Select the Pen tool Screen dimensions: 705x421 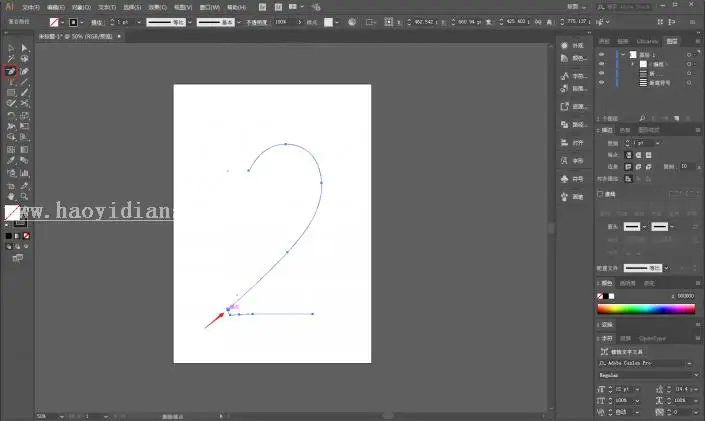coord(11,71)
